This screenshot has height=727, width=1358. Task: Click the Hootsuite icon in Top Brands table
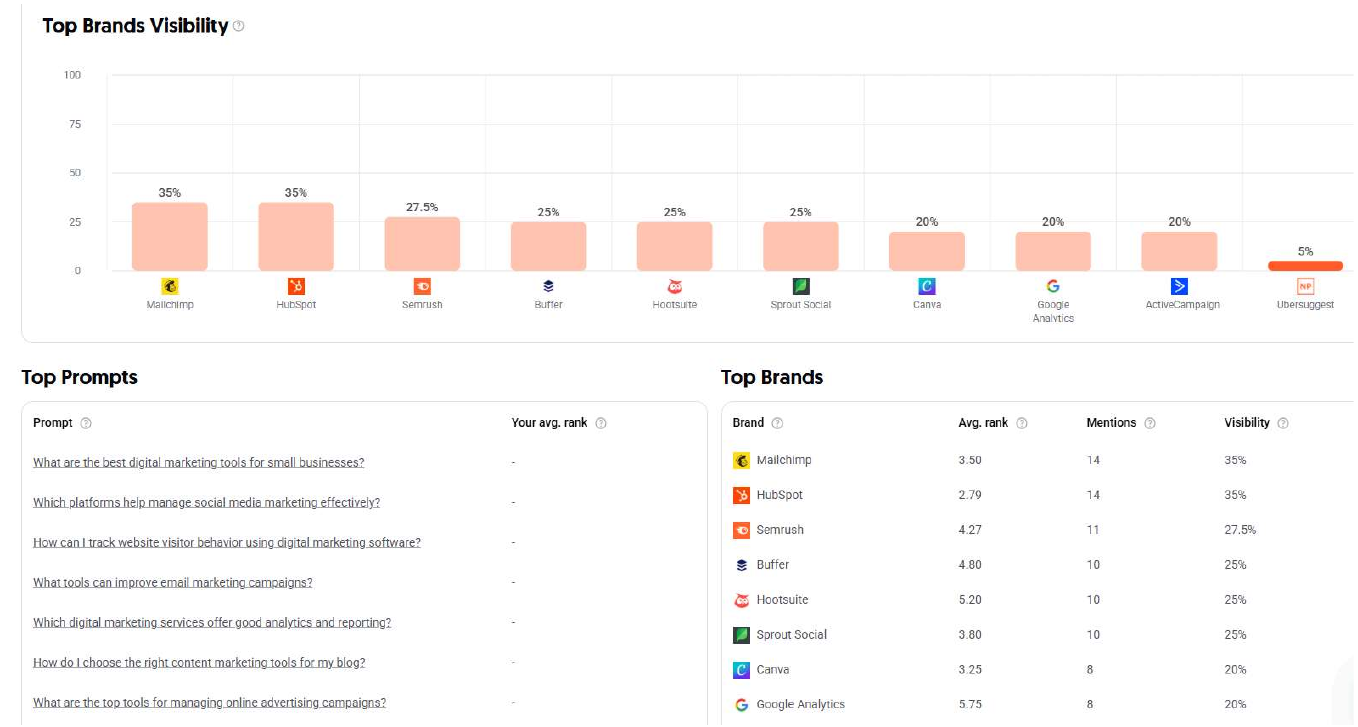coord(742,600)
